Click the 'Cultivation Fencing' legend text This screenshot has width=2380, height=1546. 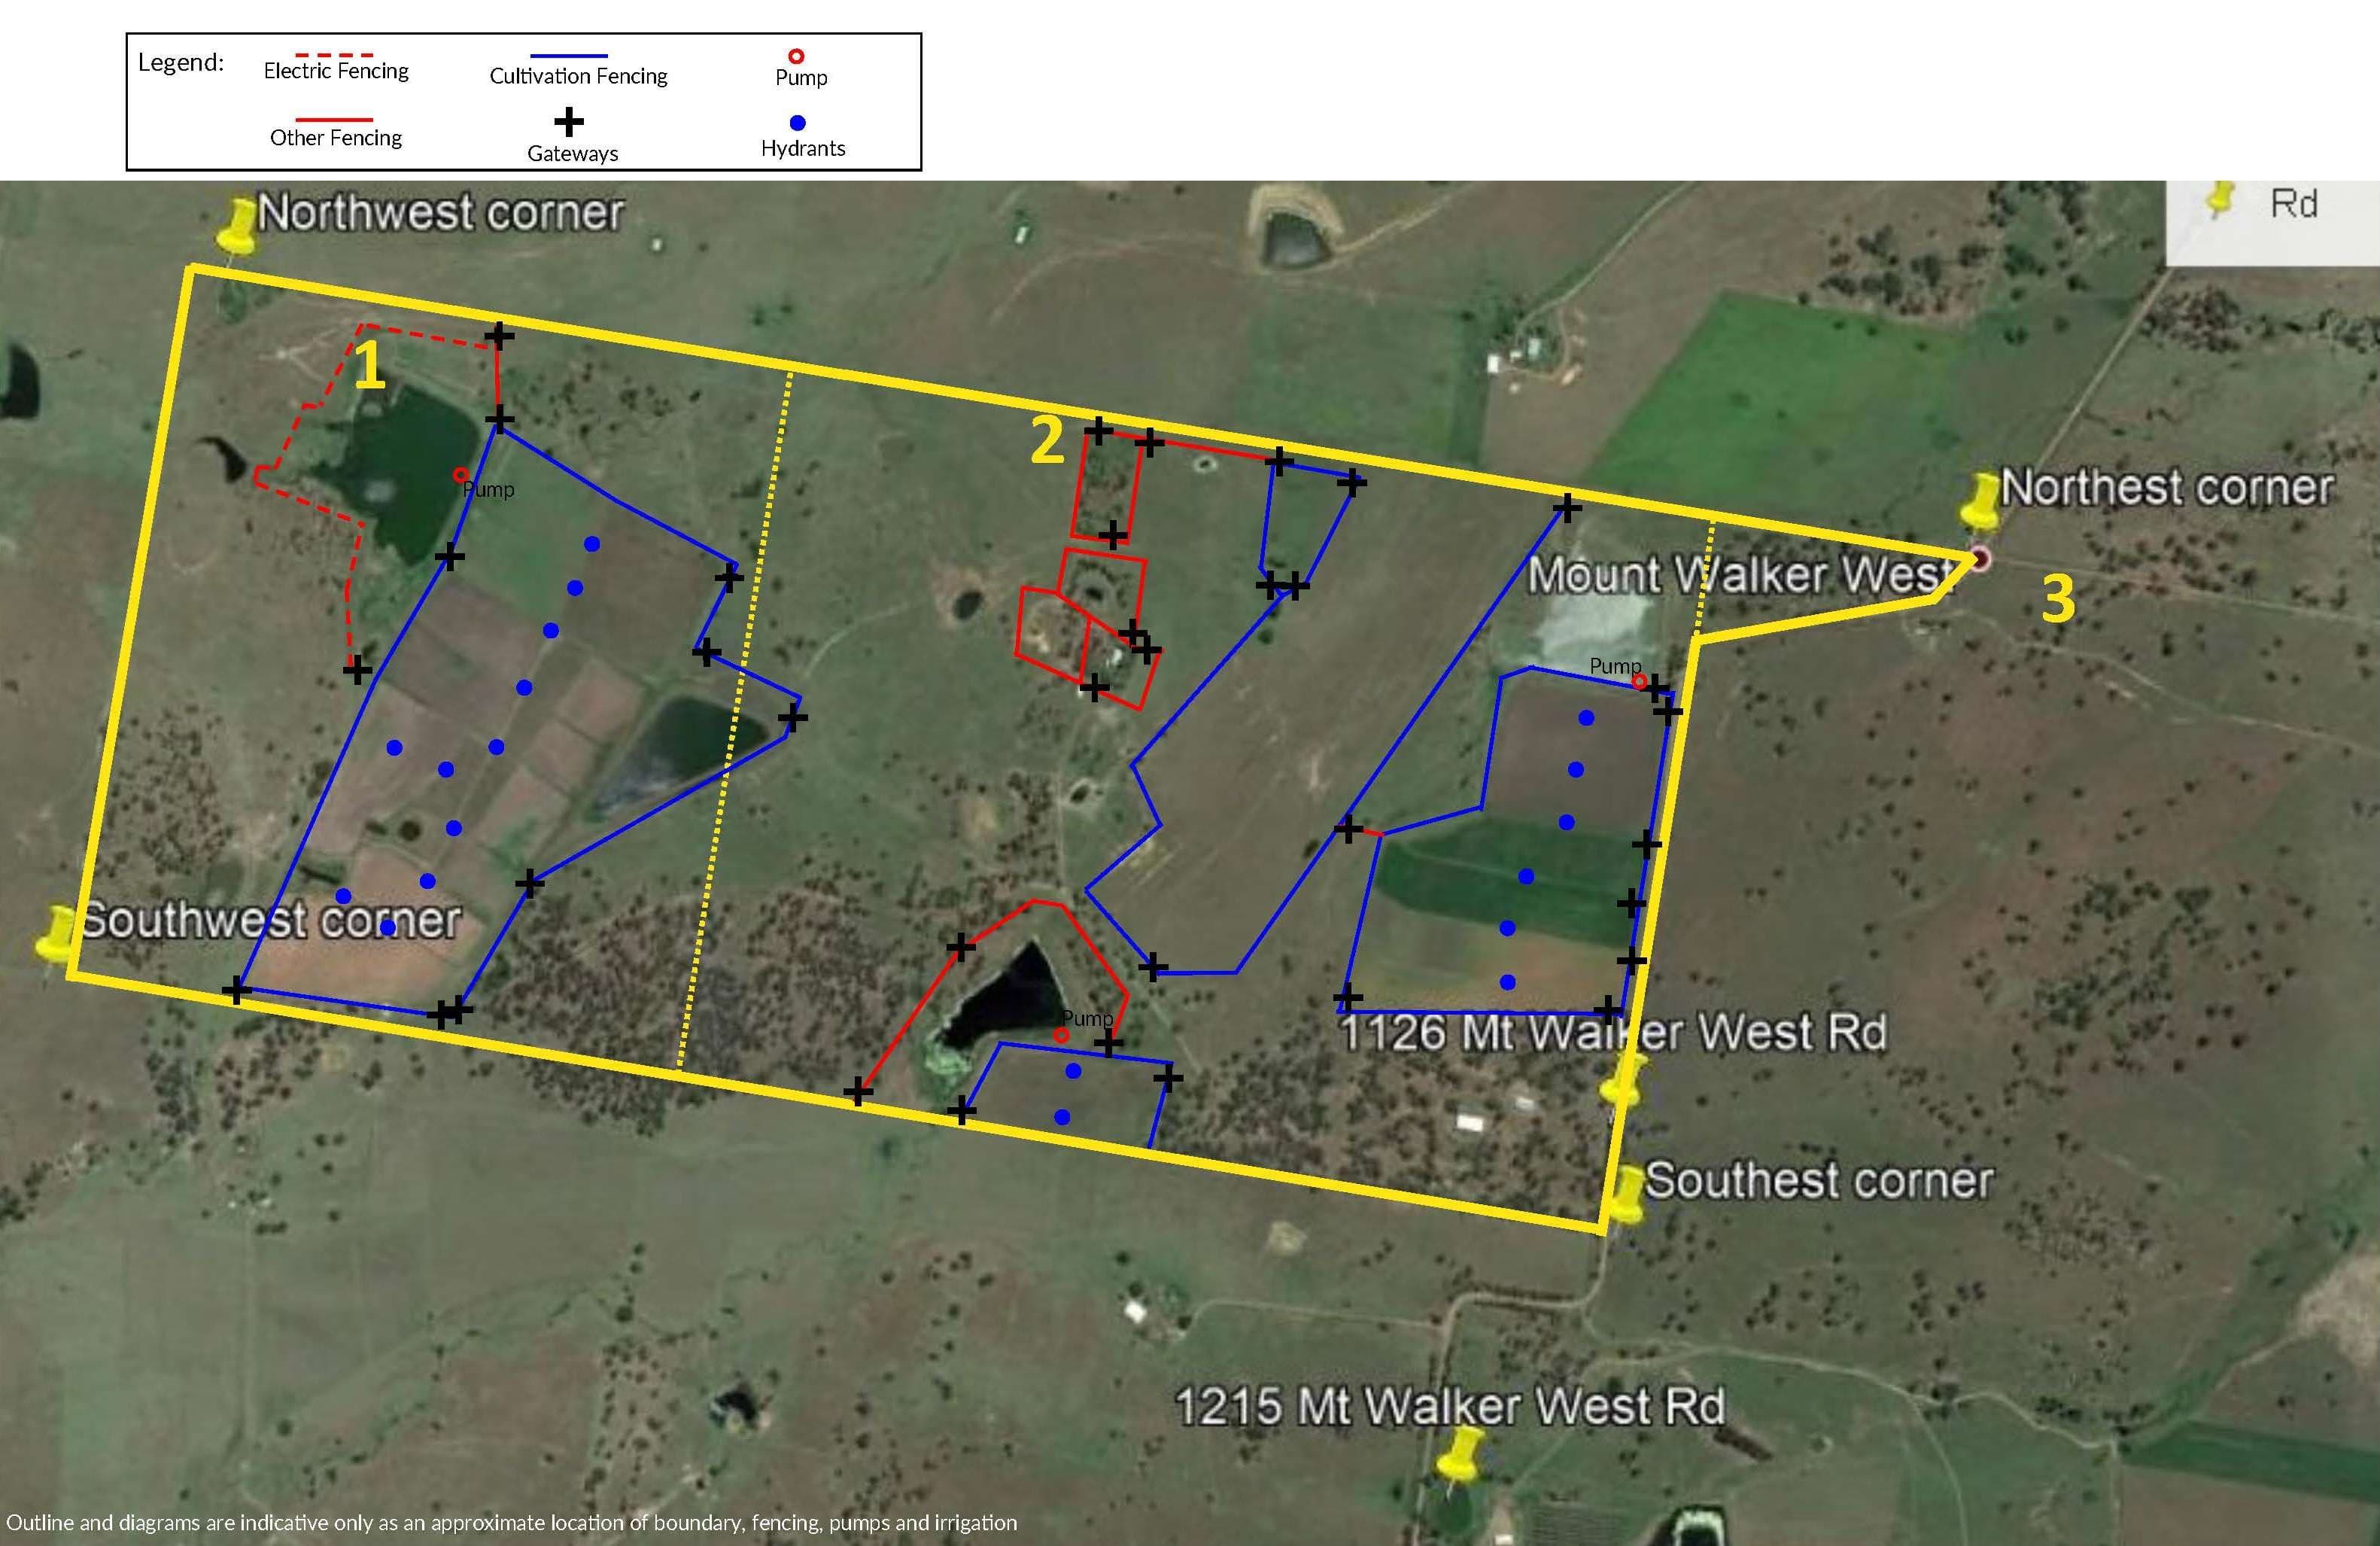point(578,76)
